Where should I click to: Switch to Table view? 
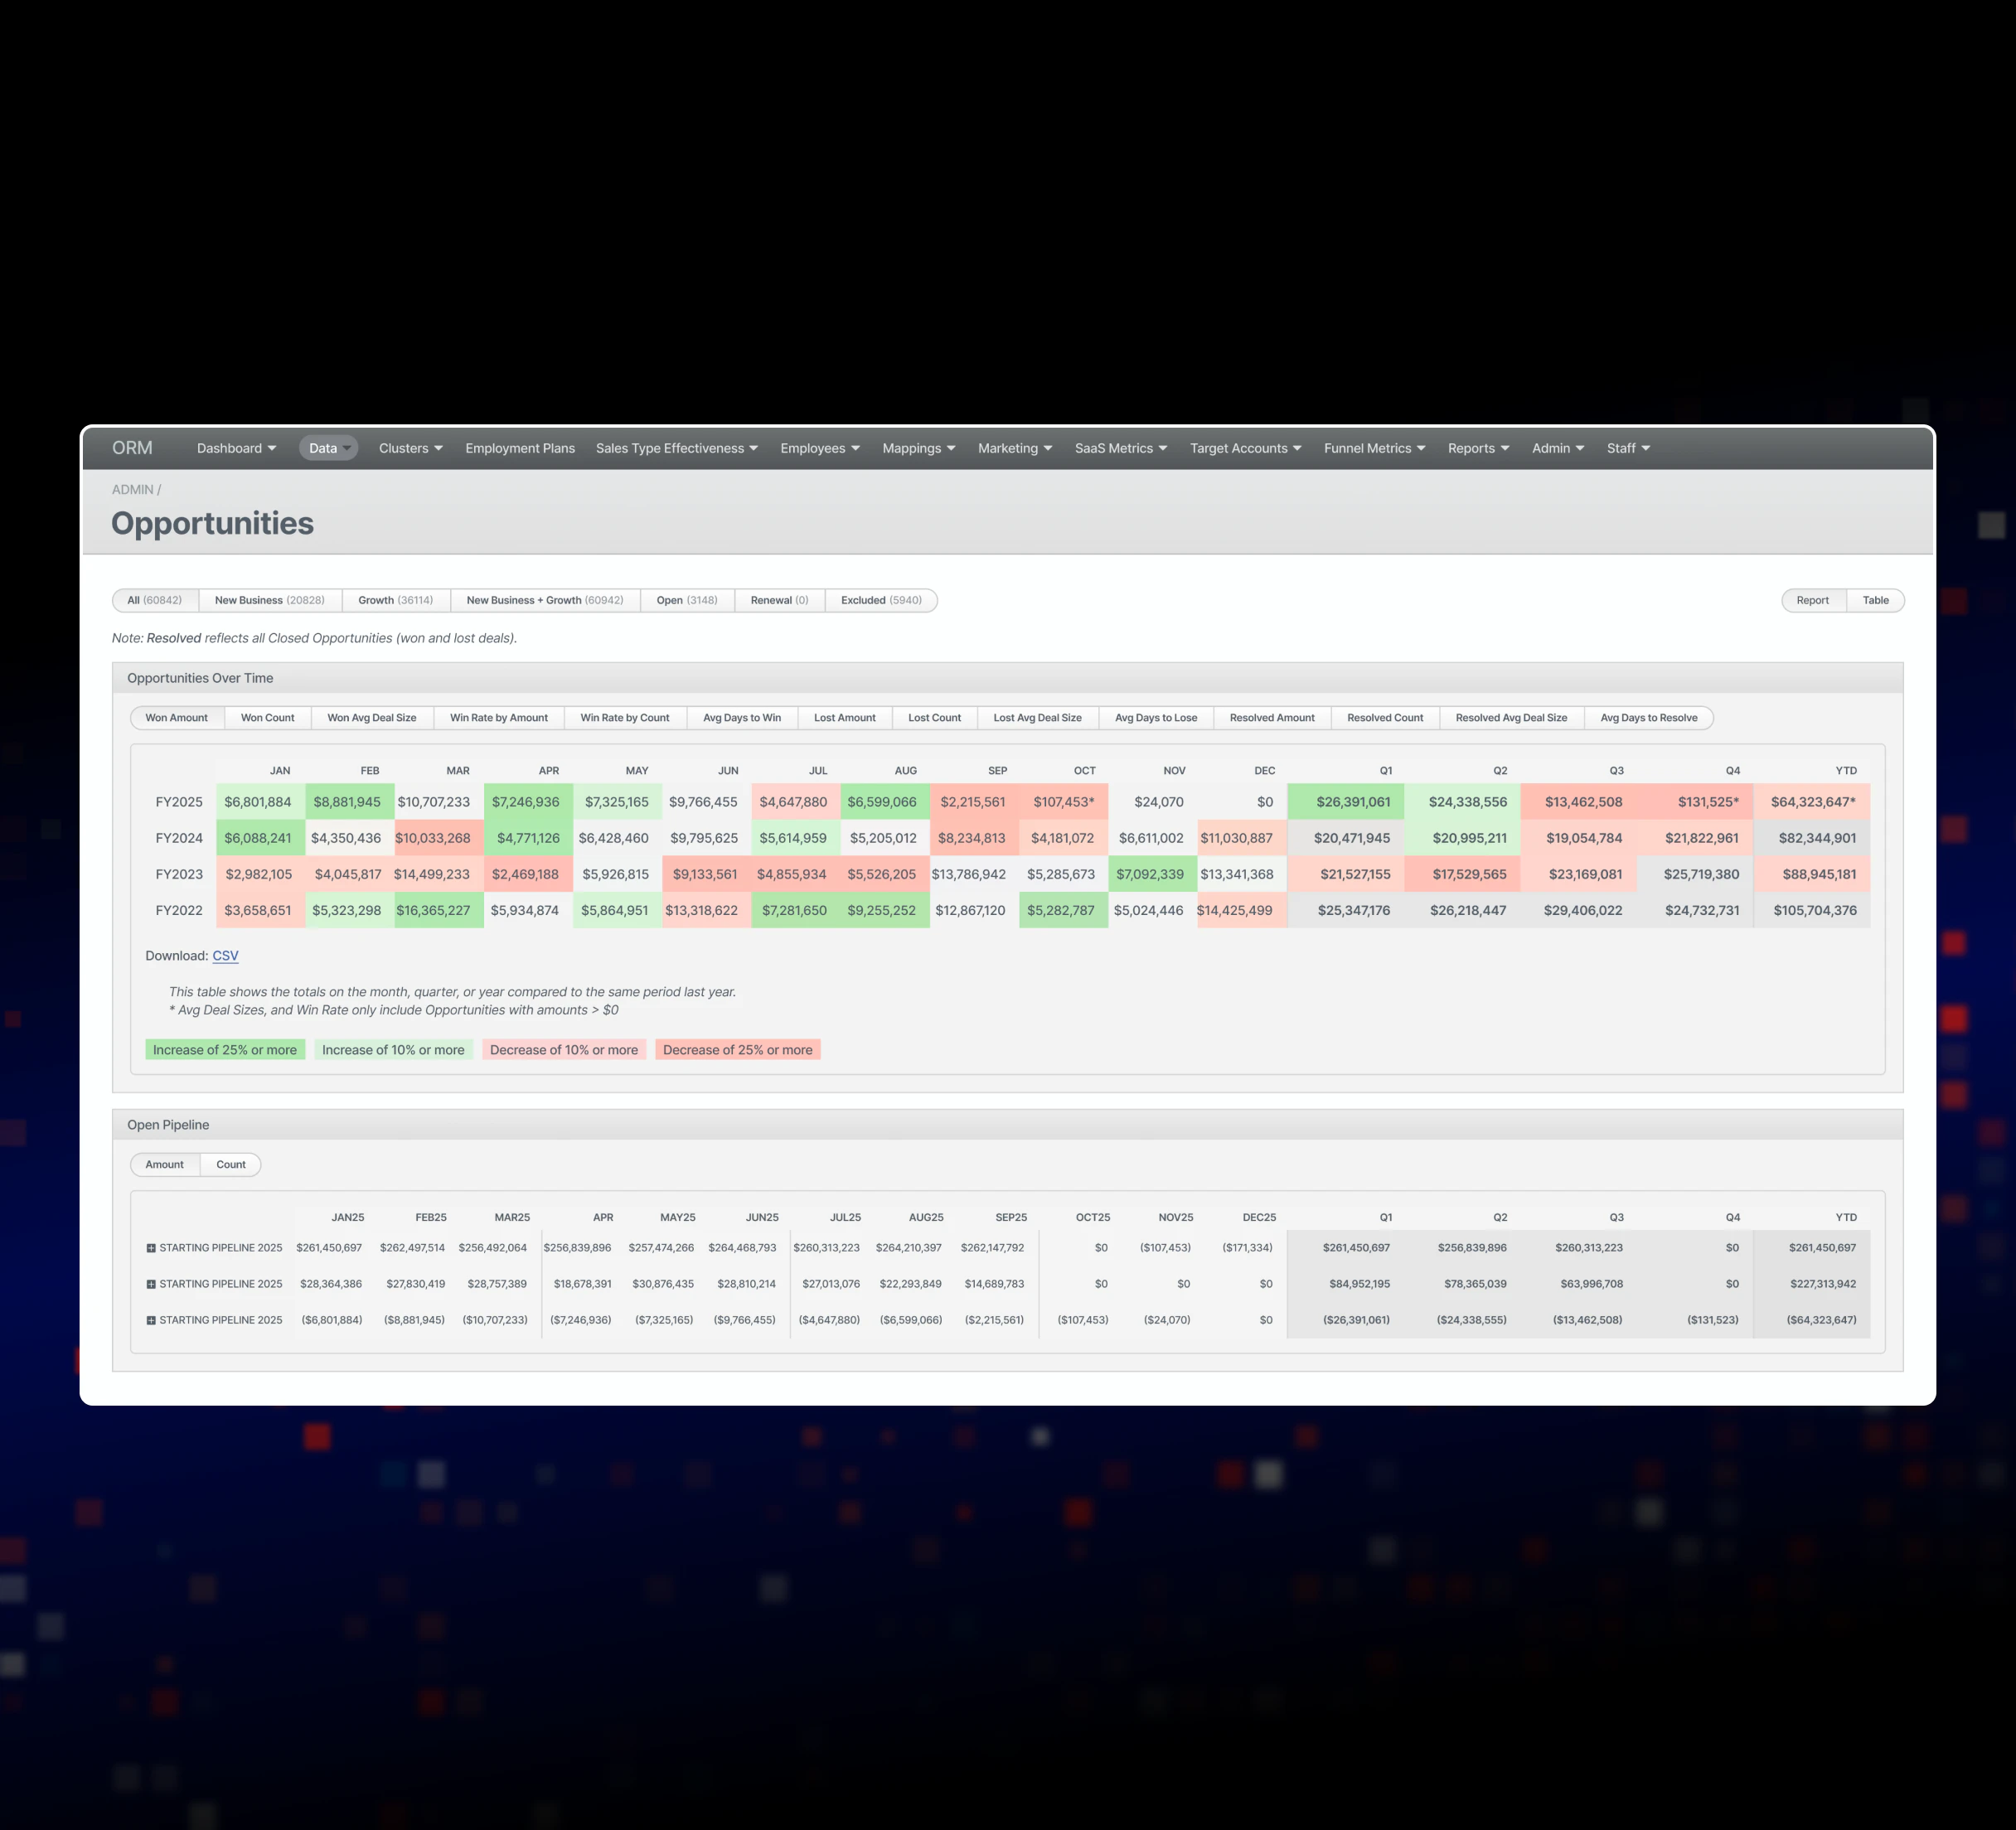pyautogui.click(x=1875, y=600)
